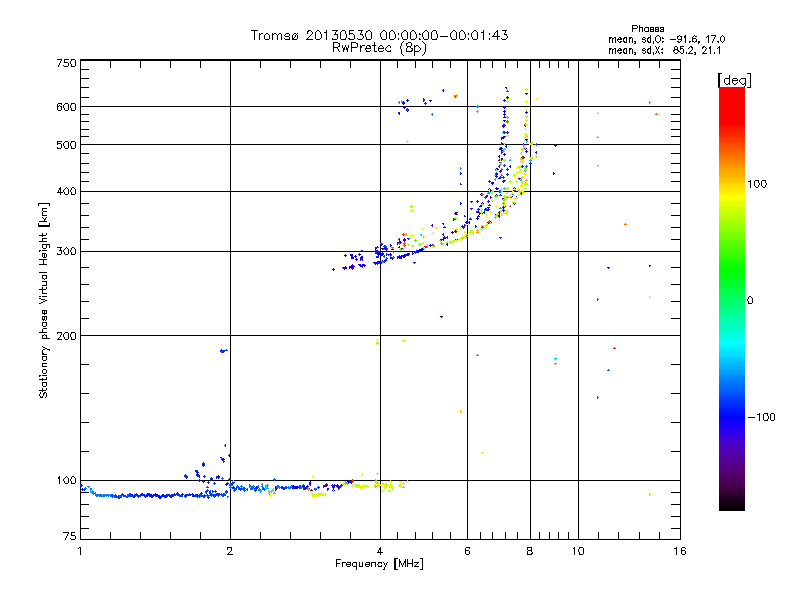Viewport: 800px width, 600px height.
Task: Click the "mean, sd,X: 85.2, 21.1" line
Action: click(664, 50)
